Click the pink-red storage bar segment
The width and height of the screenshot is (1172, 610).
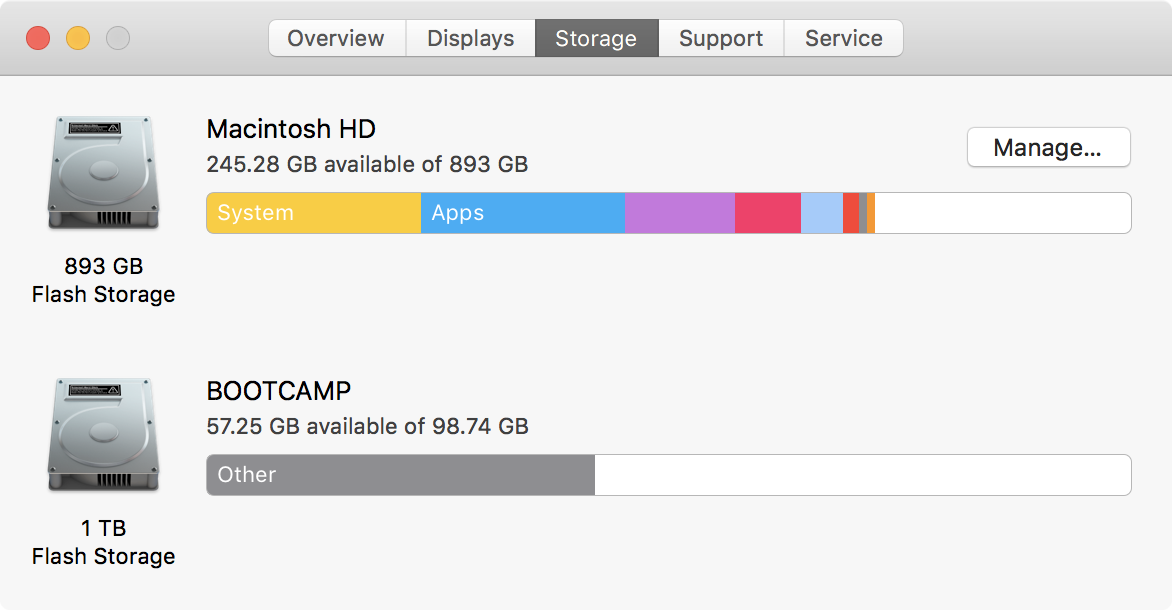coord(767,213)
